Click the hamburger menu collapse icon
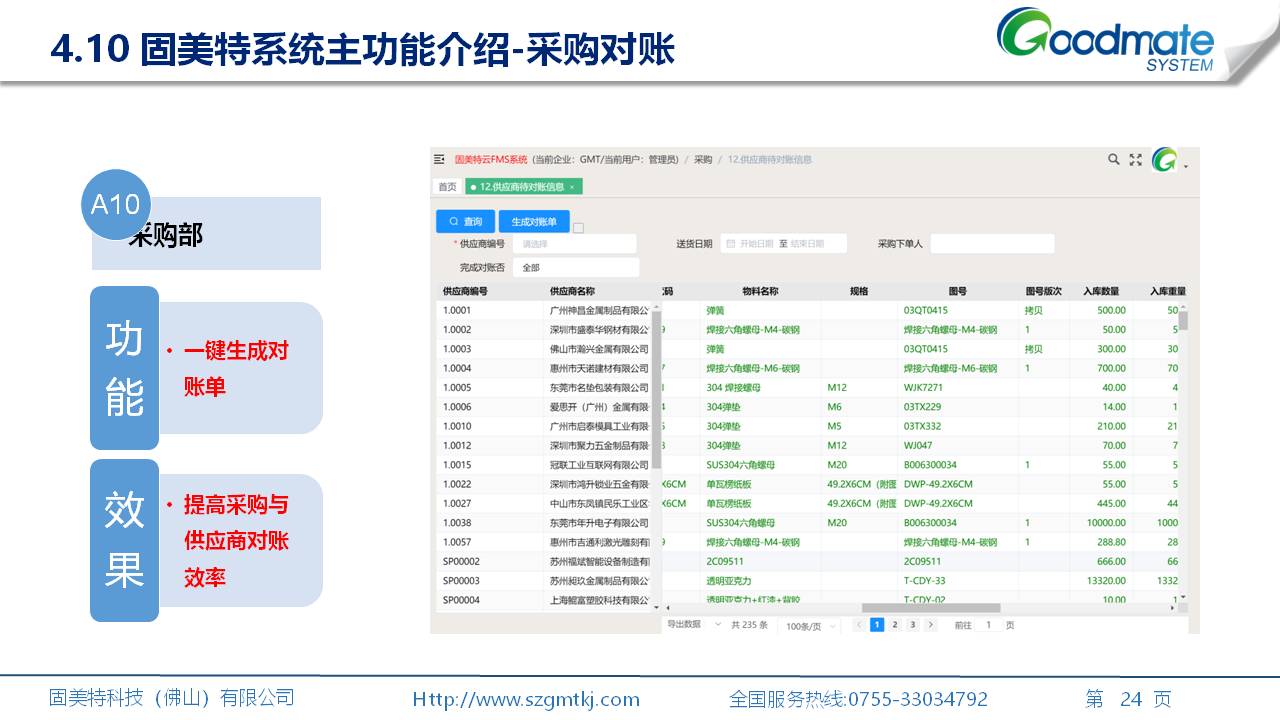The width and height of the screenshot is (1280, 720). point(439,159)
